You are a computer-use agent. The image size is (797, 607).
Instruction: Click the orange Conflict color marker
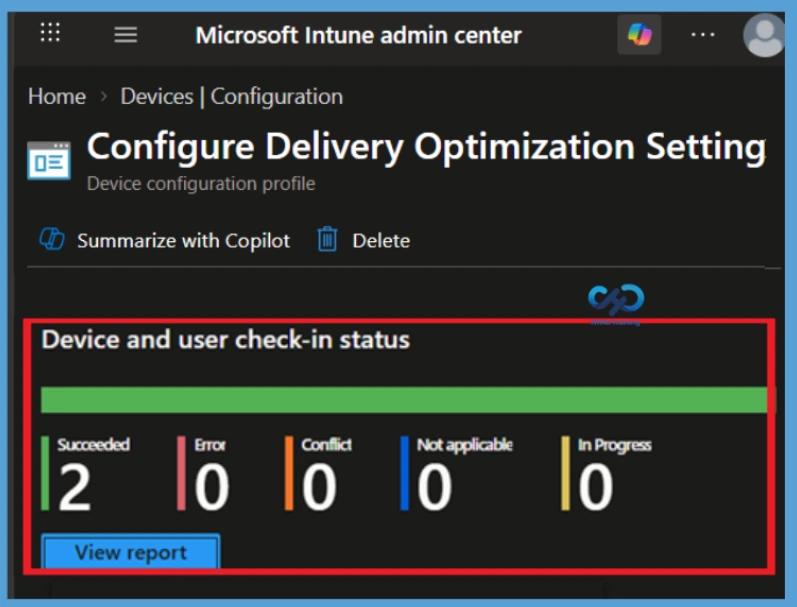pyautogui.click(x=289, y=473)
